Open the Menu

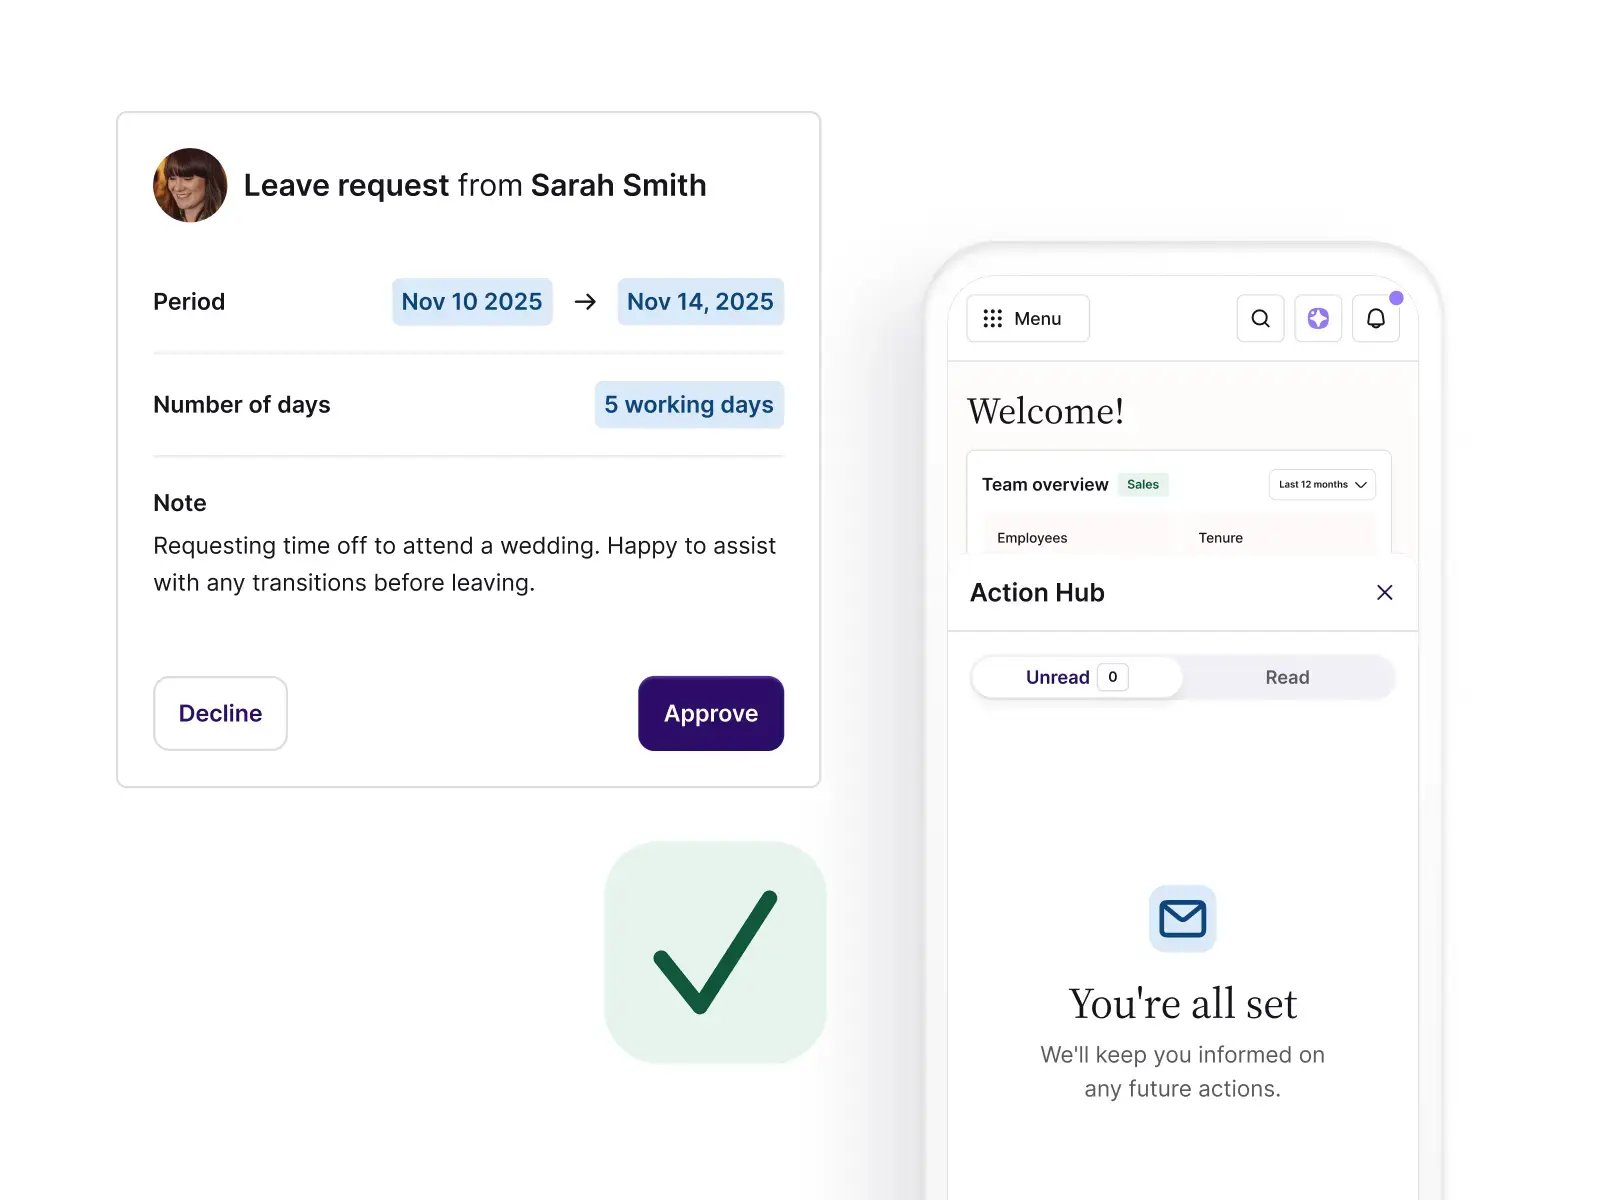pos(1027,318)
